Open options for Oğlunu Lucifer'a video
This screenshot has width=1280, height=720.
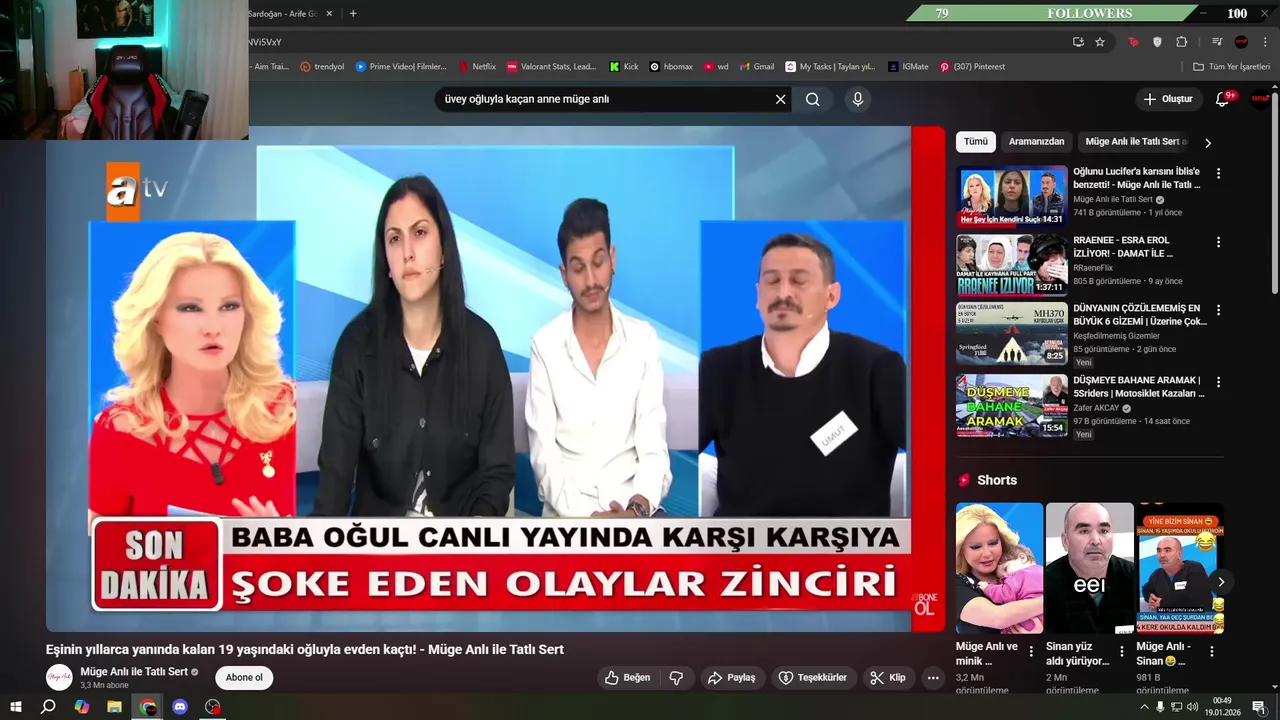1218,173
